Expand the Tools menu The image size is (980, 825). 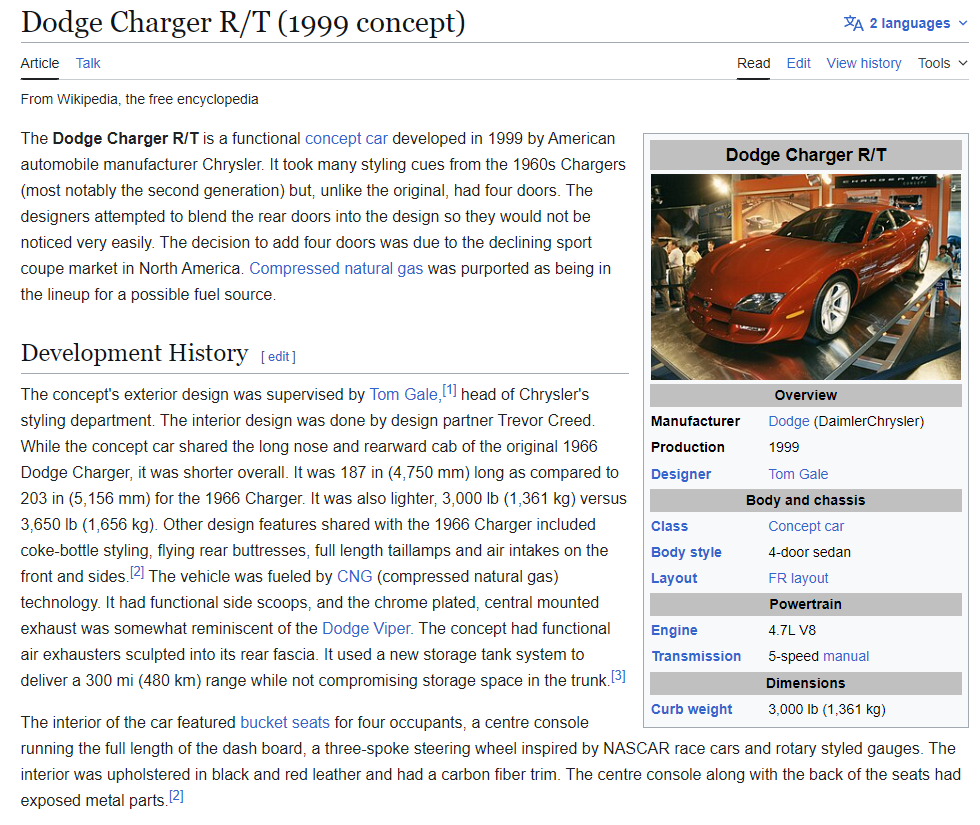click(942, 63)
